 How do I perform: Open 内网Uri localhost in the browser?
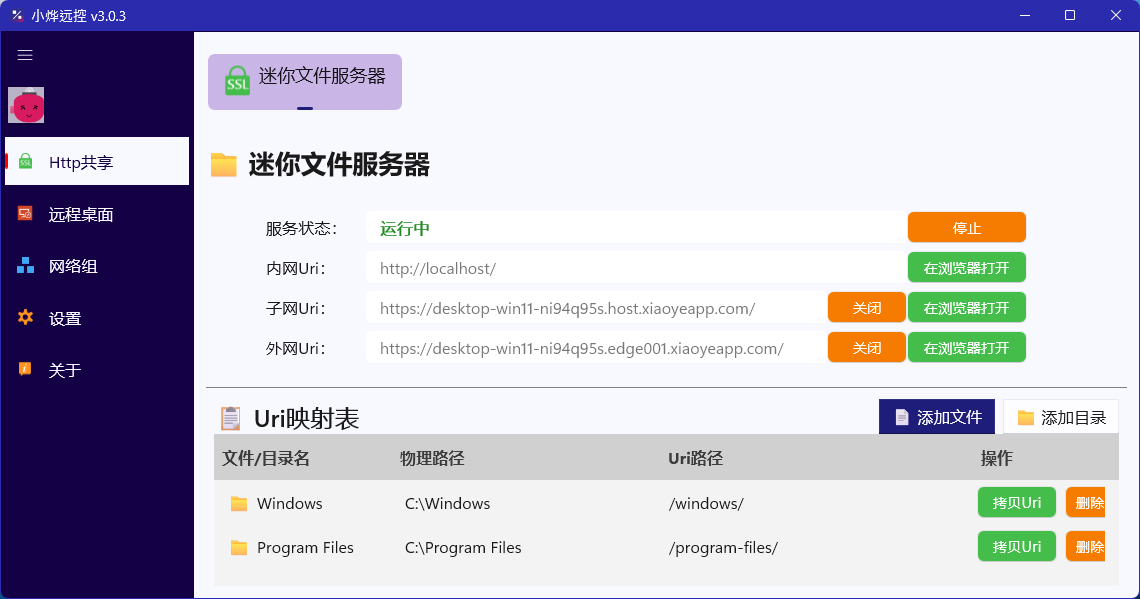pyautogui.click(x=966, y=268)
